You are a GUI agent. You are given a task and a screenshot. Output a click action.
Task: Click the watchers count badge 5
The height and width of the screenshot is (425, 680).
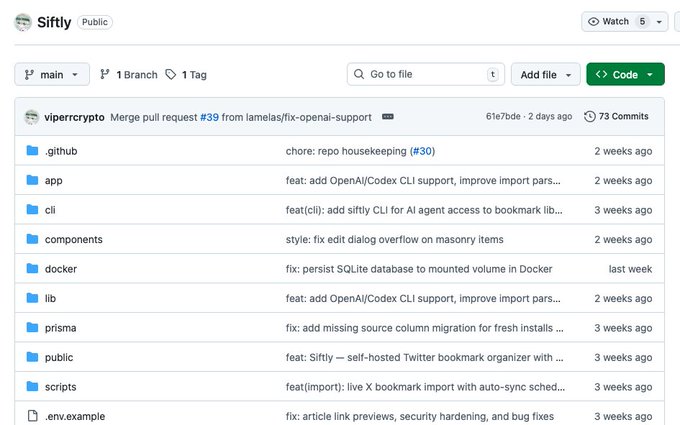(642, 22)
